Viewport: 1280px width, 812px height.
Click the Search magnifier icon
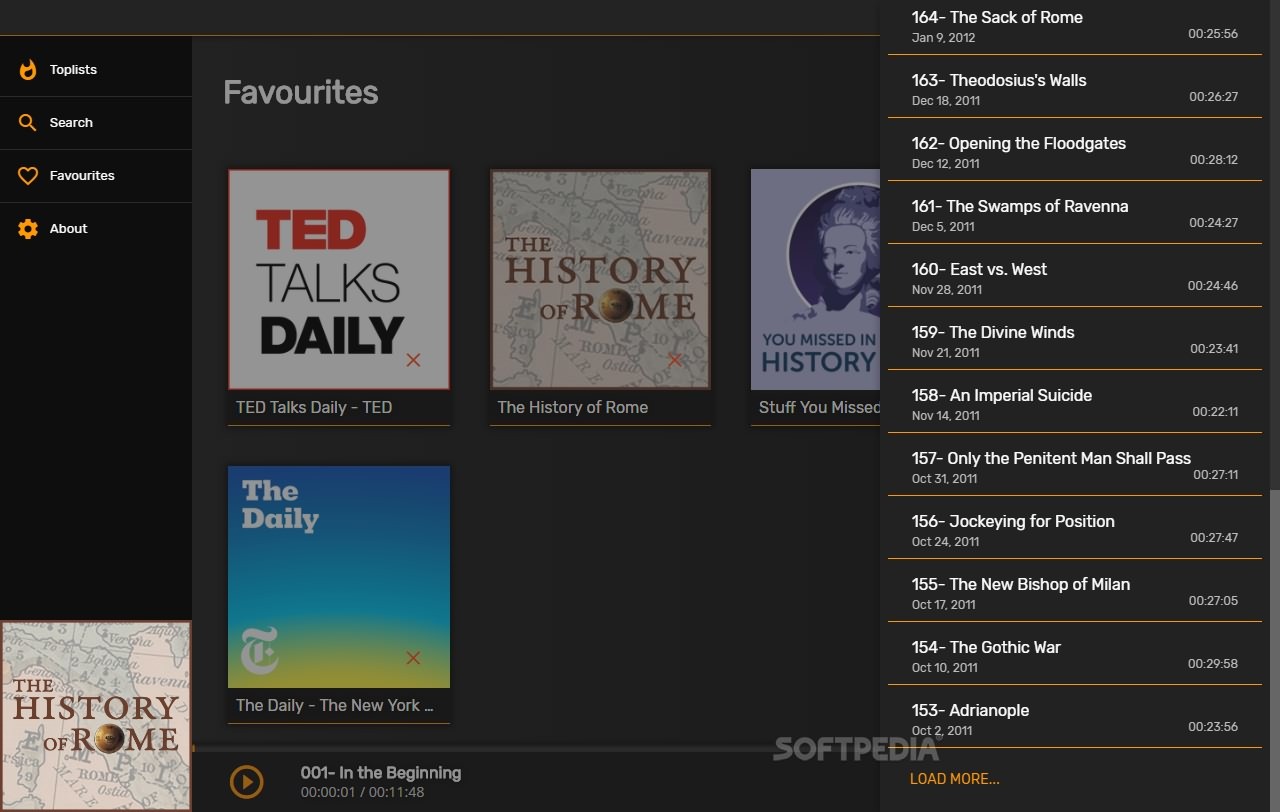pos(28,123)
